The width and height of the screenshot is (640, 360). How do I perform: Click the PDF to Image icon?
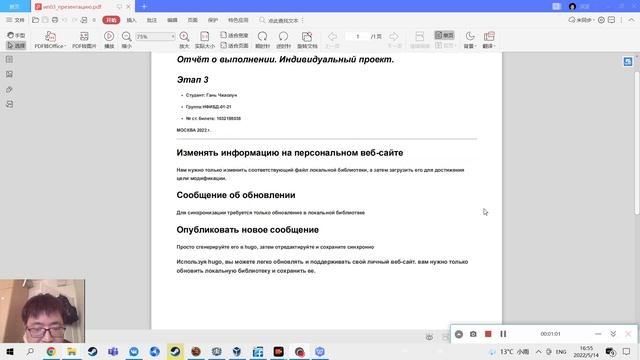[x=84, y=36]
